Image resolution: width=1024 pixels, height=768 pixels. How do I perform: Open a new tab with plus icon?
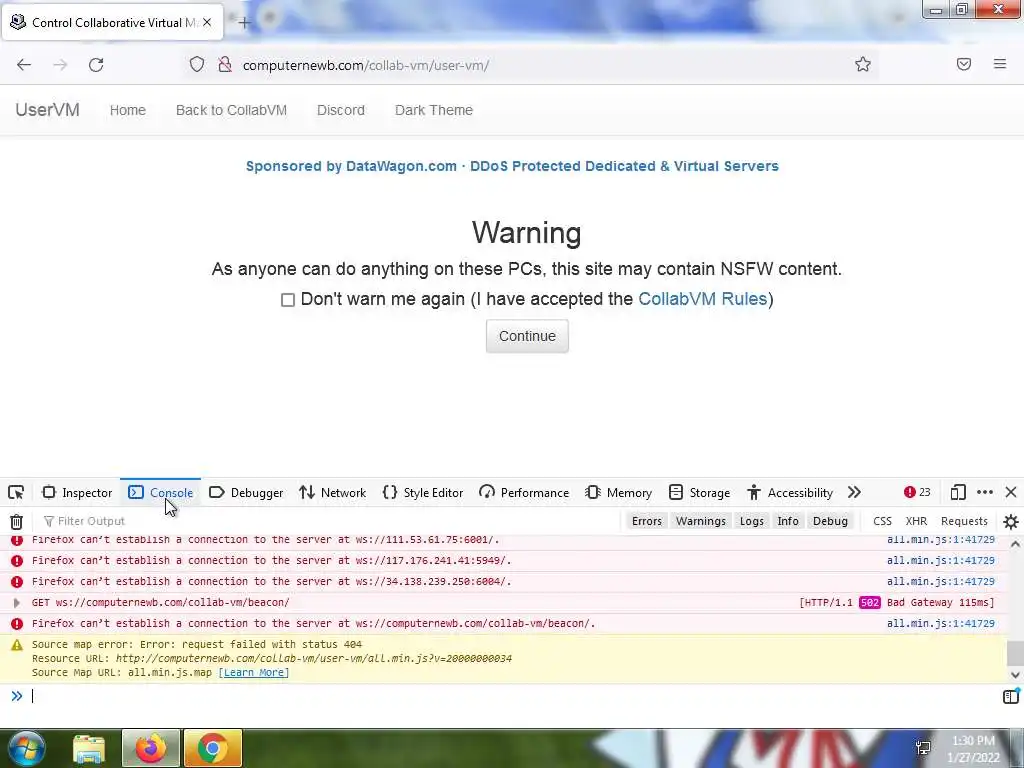coord(244,23)
